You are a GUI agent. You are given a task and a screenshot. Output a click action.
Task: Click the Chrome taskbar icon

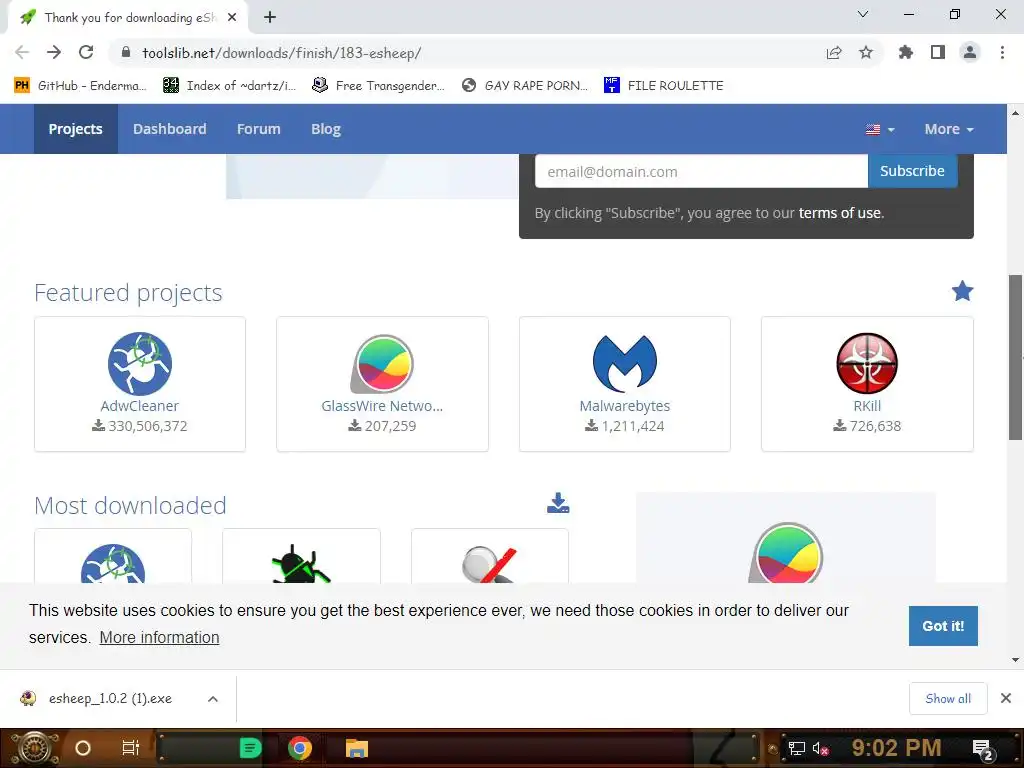click(300, 748)
